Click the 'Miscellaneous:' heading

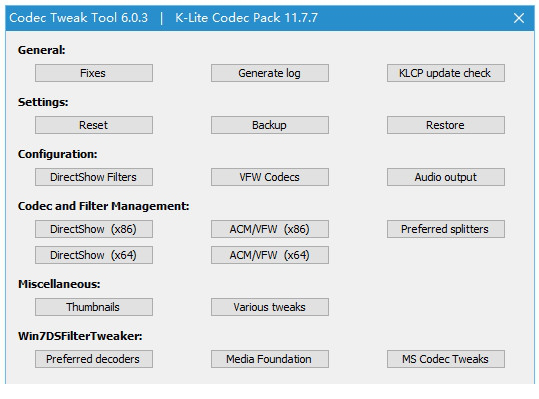tap(59, 284)
